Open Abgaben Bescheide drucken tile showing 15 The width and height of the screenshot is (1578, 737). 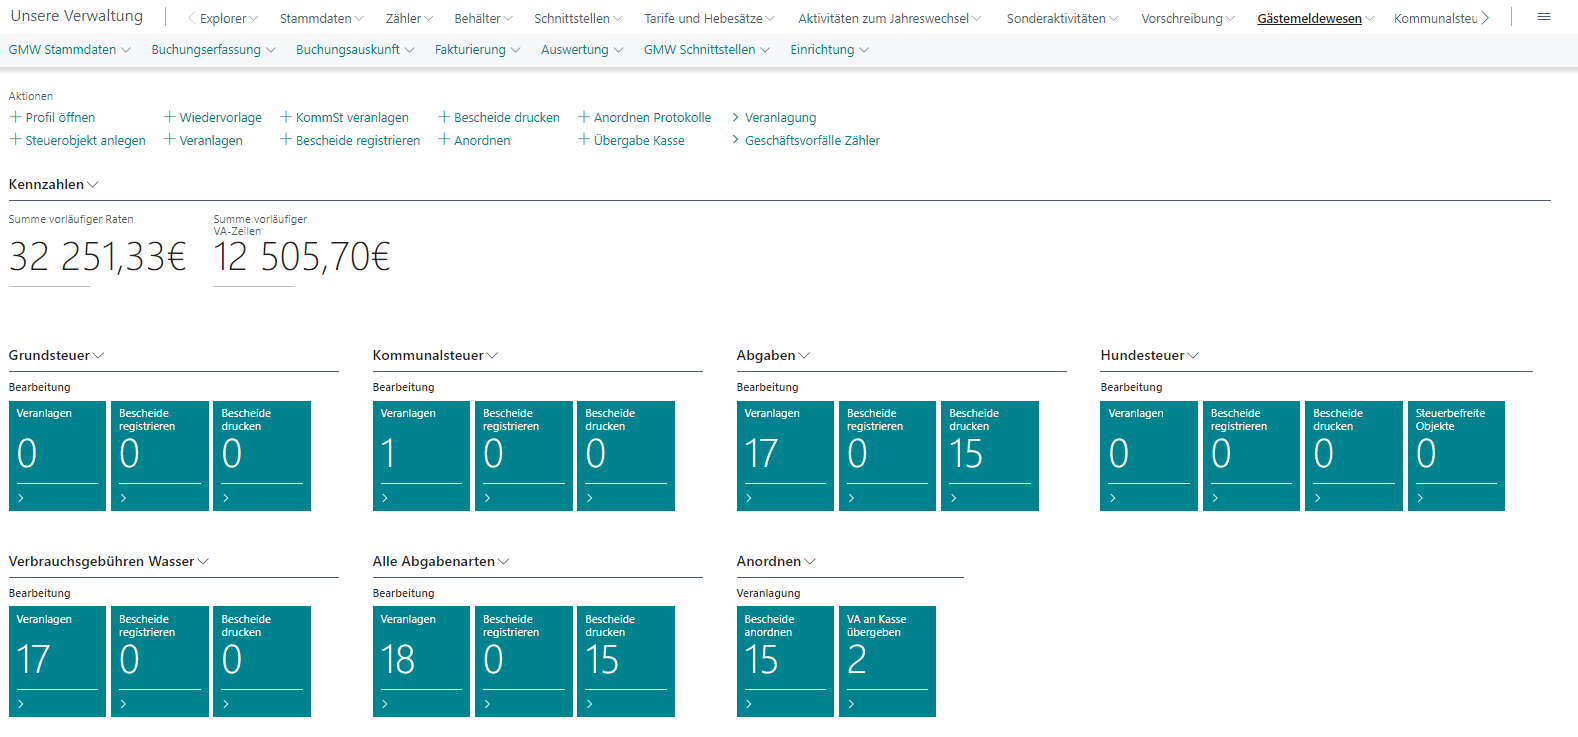click(x=989, y=455)
